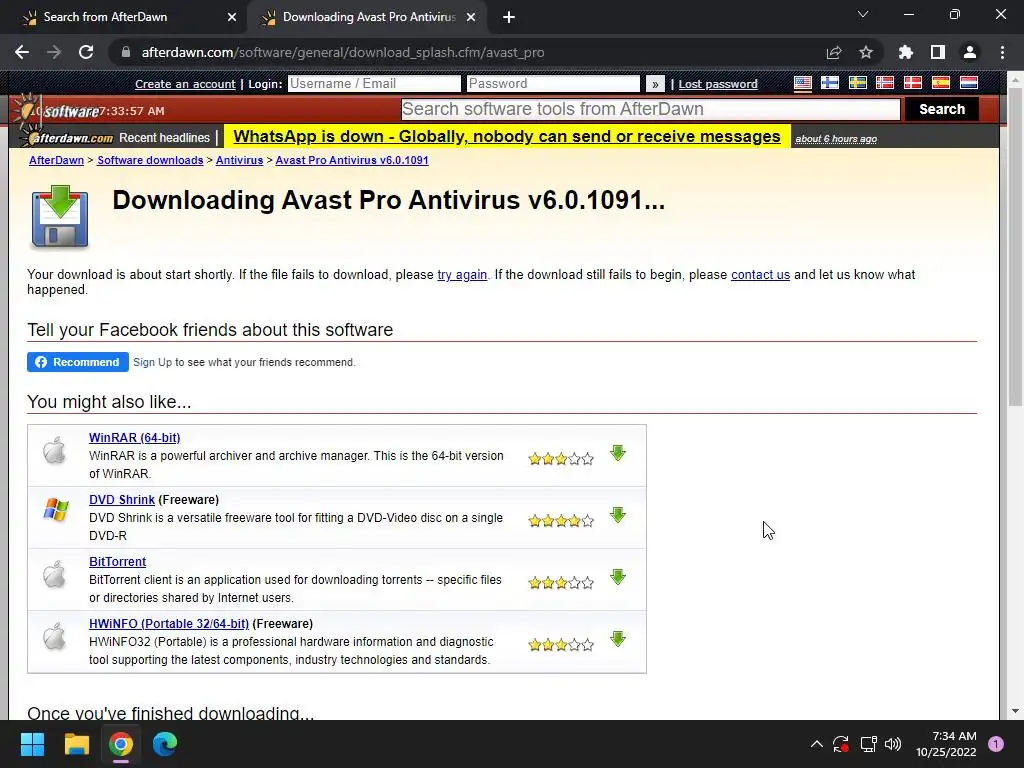1024x768 pixels.
Task: Click the green download arrow for WinRAR (64-bit)
Action: tap(618, 453)
